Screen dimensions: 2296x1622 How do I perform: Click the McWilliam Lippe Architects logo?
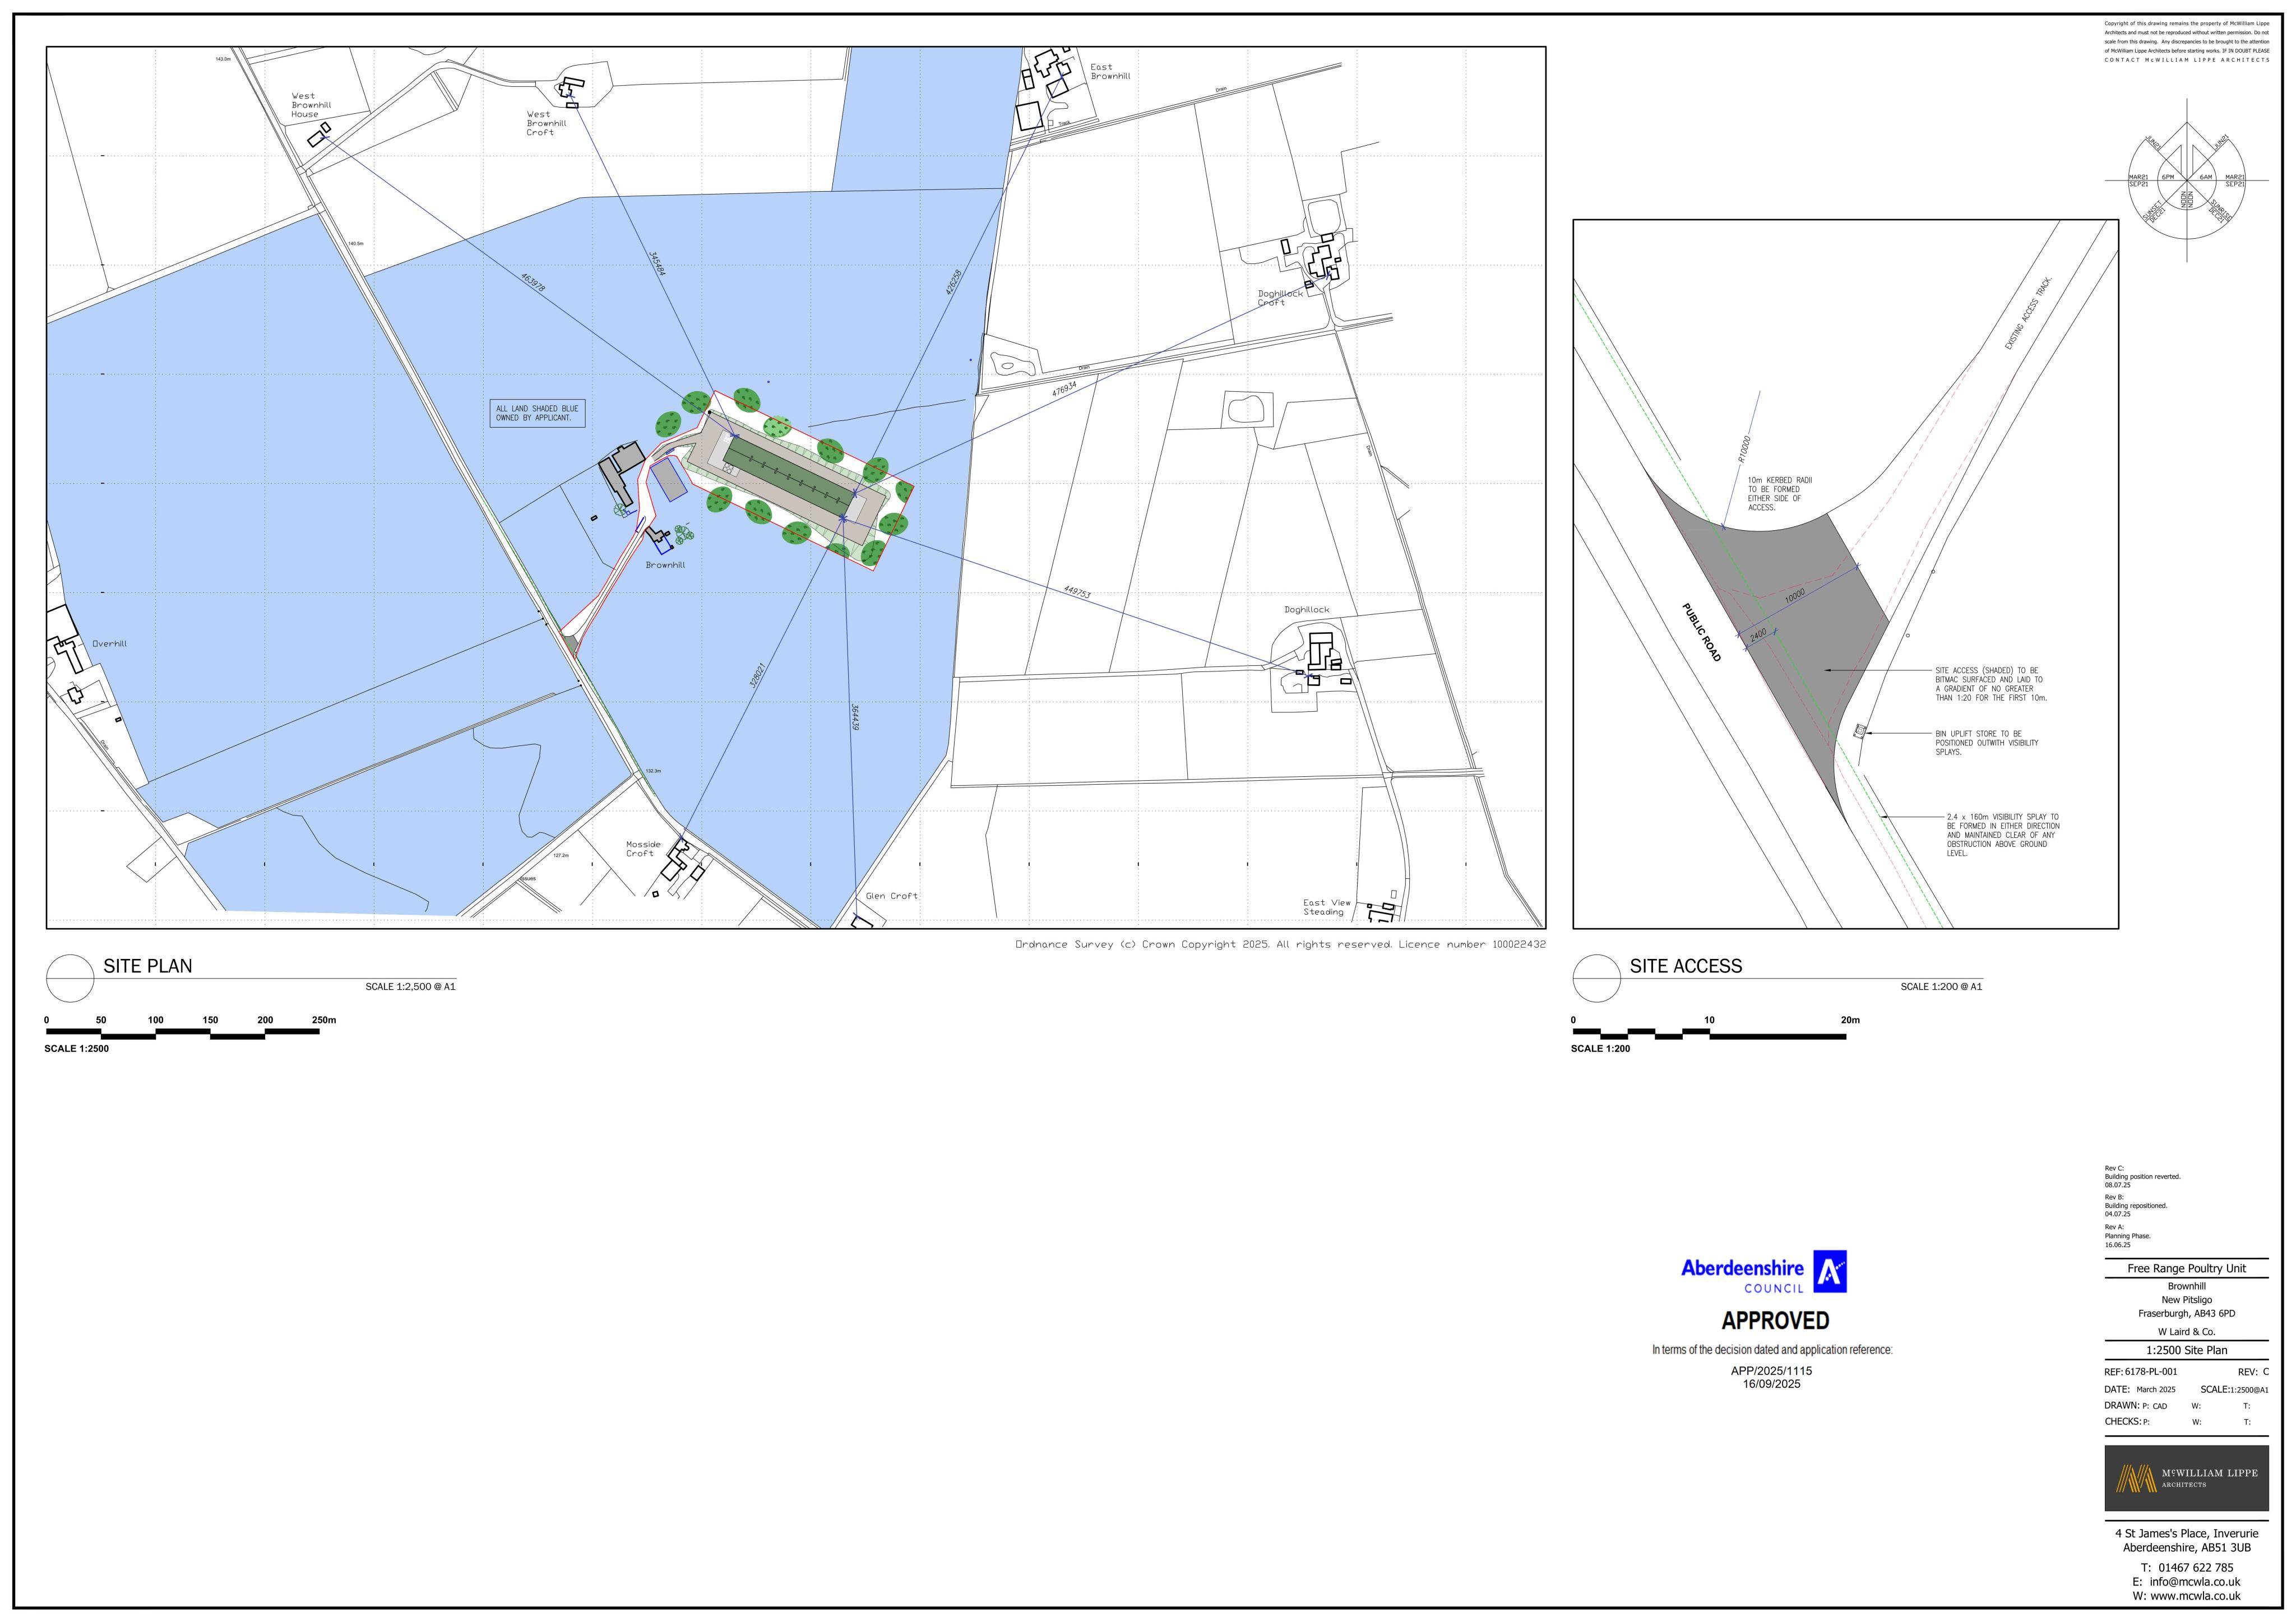(2186, 1478)
